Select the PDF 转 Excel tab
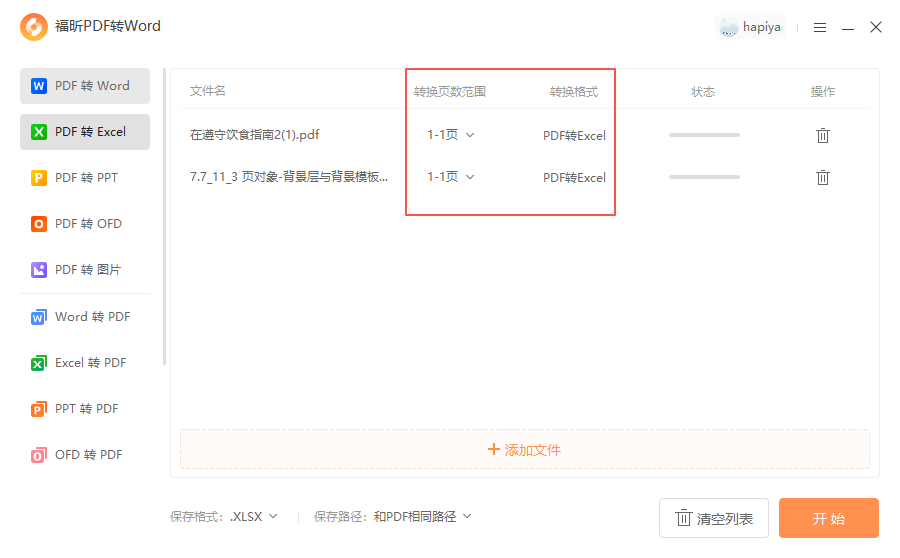The width and height of the screenshot is (900, 558). (85, 132)
